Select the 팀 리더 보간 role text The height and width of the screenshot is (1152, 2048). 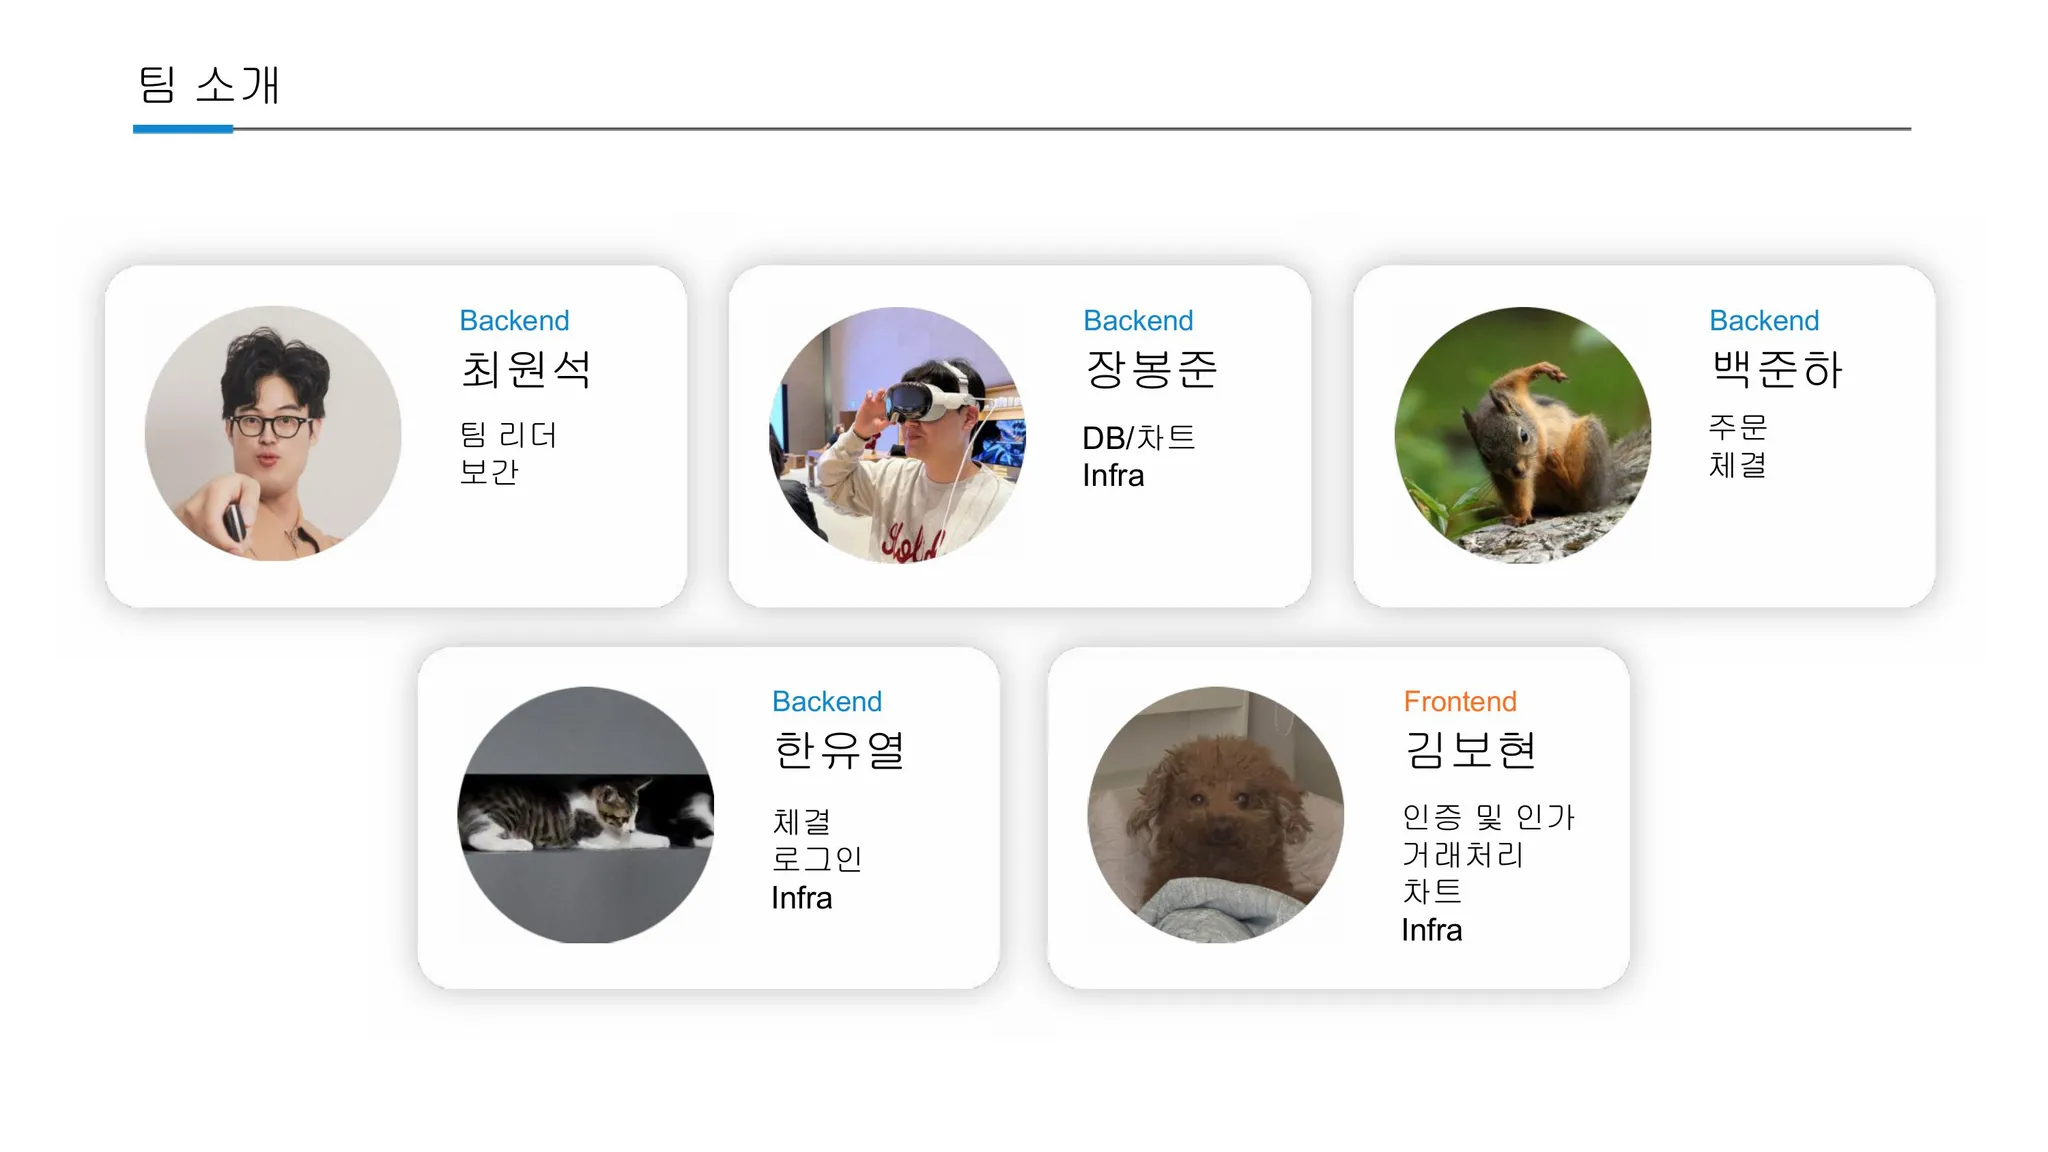(508, 453)
